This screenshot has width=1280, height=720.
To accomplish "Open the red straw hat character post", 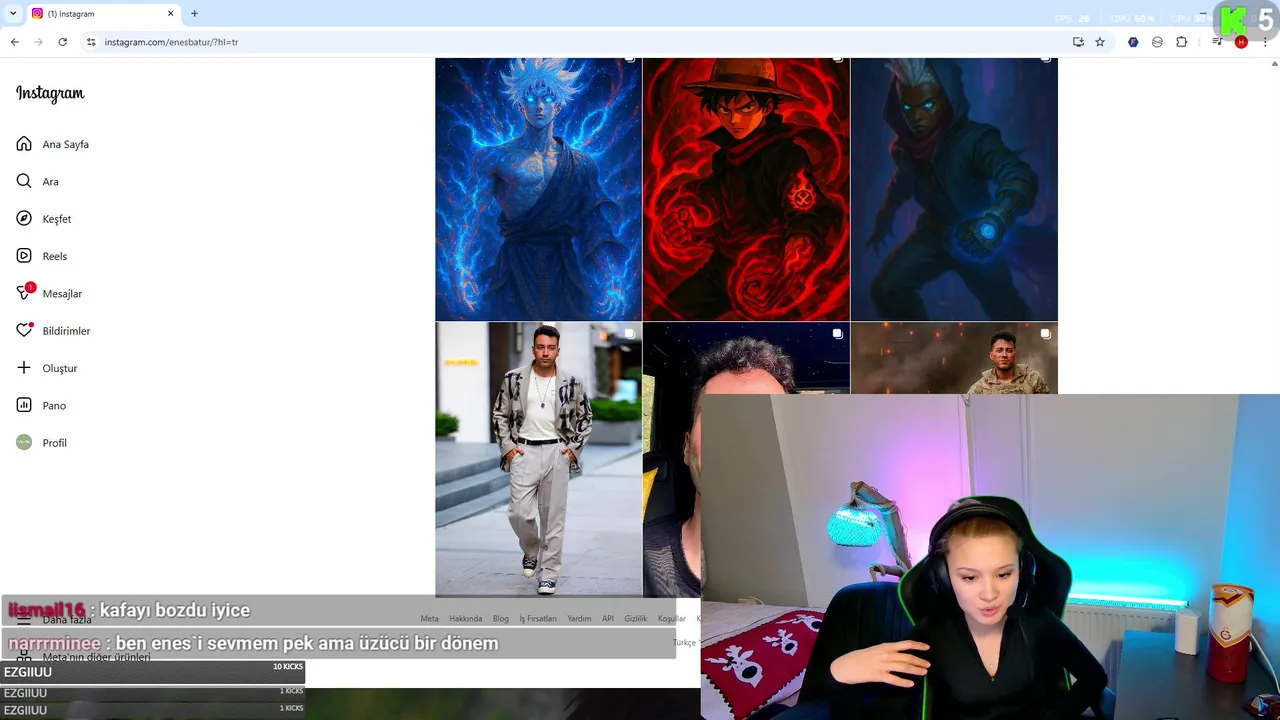I will [x=746, y=189].
